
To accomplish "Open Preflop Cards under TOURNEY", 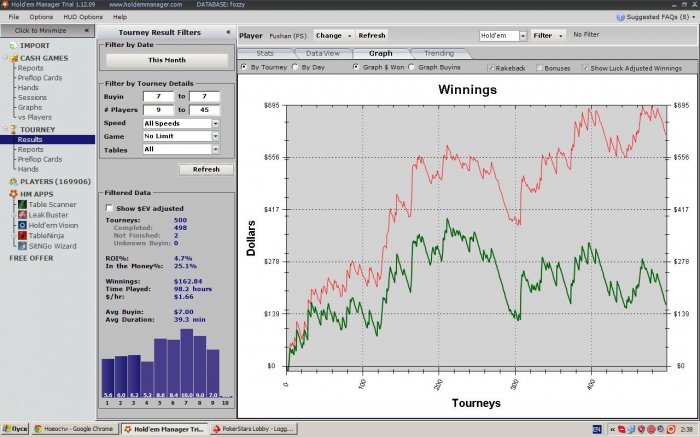I will coord(40,159).
